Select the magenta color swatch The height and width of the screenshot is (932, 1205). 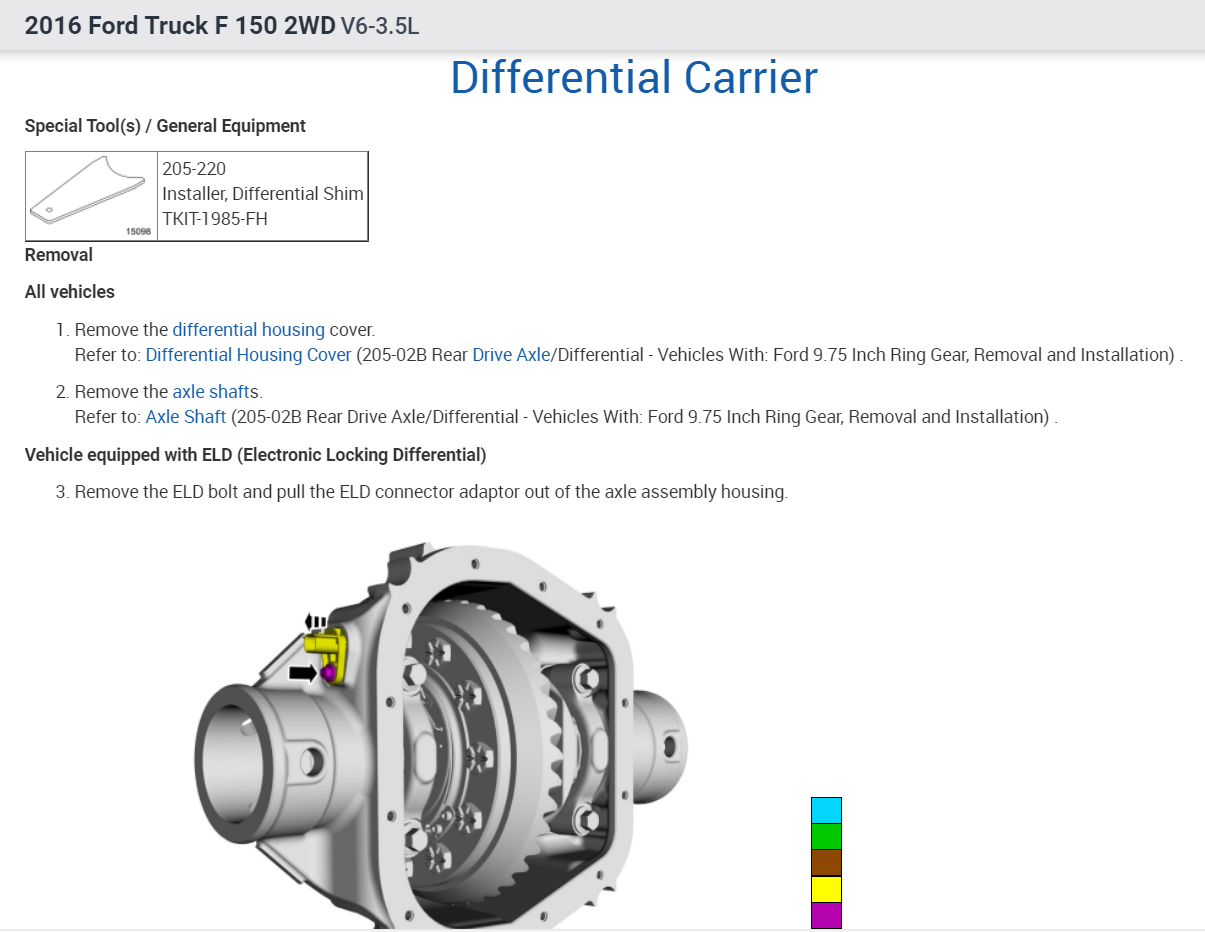click(826, 915)
